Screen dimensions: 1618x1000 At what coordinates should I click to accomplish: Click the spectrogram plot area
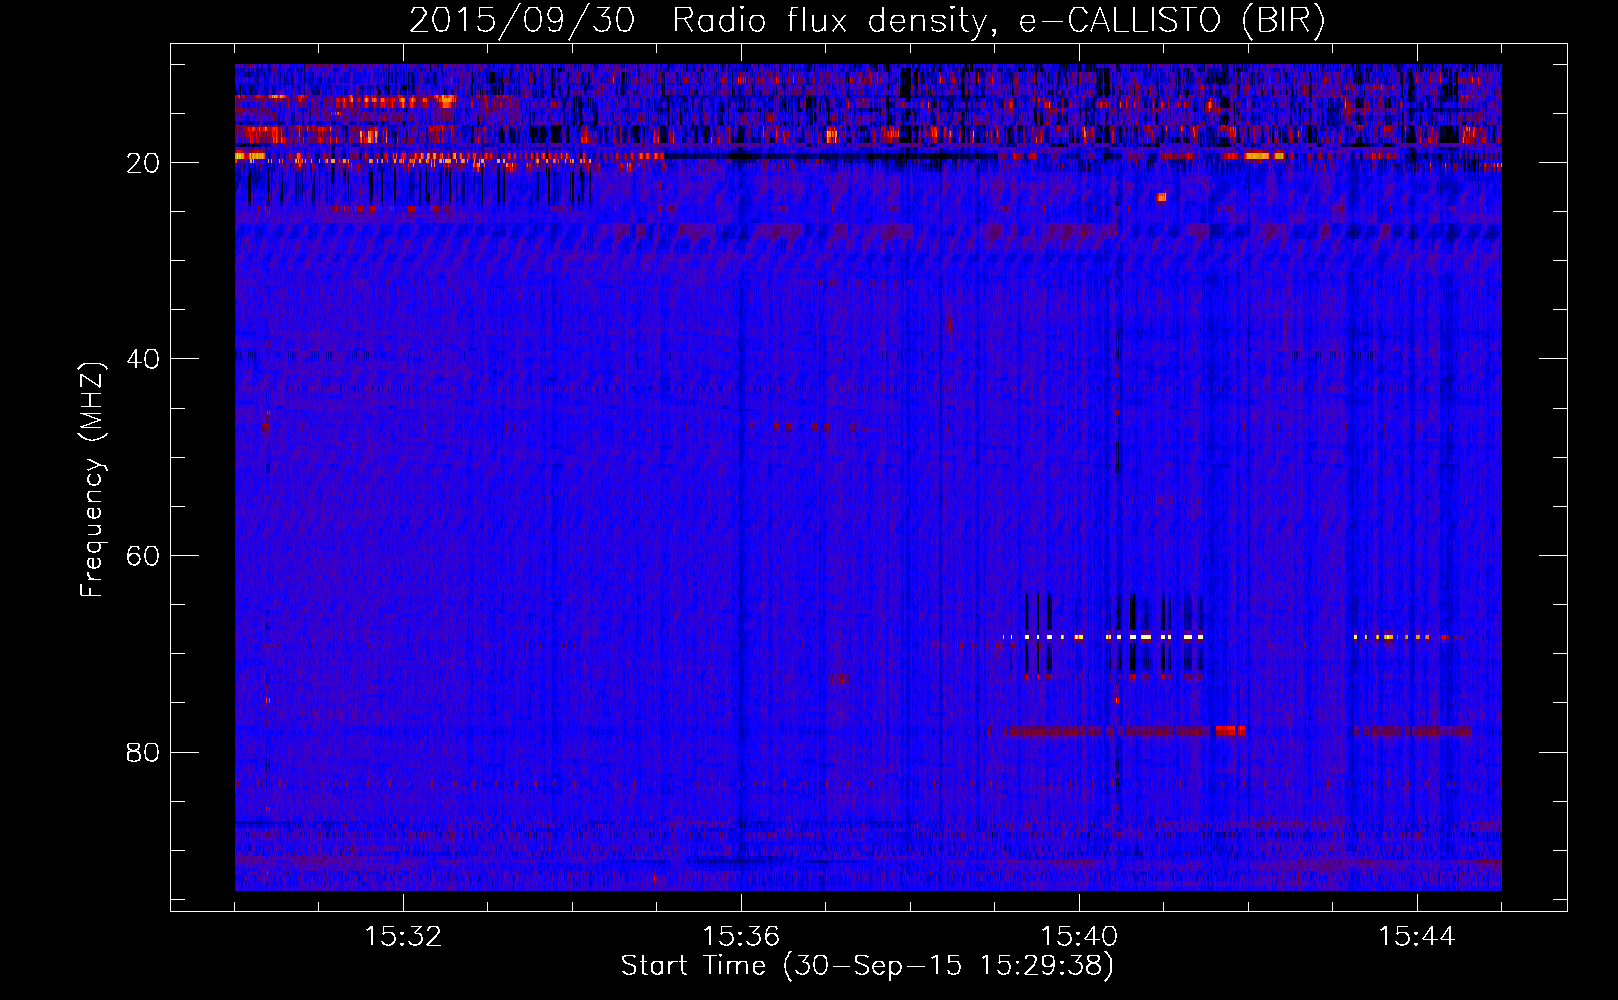tap(868, 477)
